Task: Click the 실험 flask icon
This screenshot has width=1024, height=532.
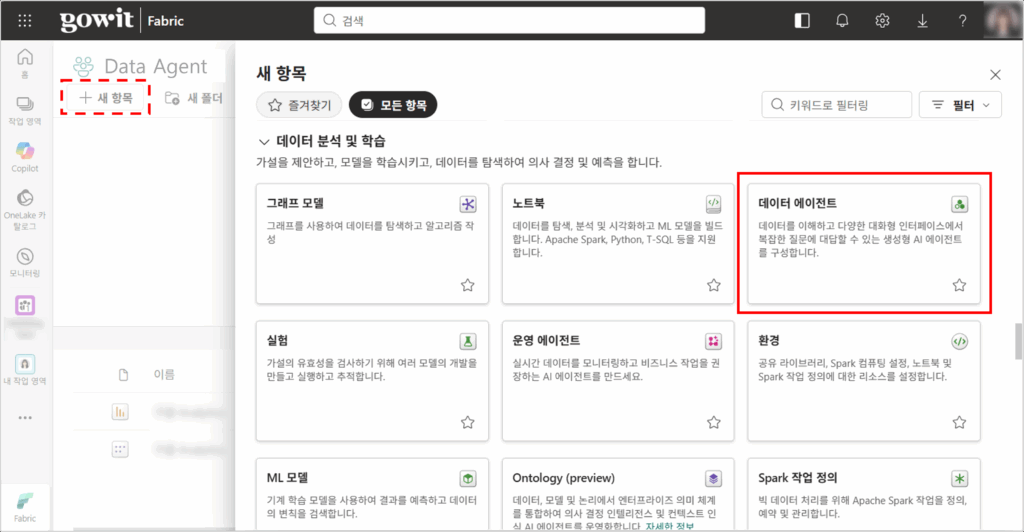Action: pos(468,341)
